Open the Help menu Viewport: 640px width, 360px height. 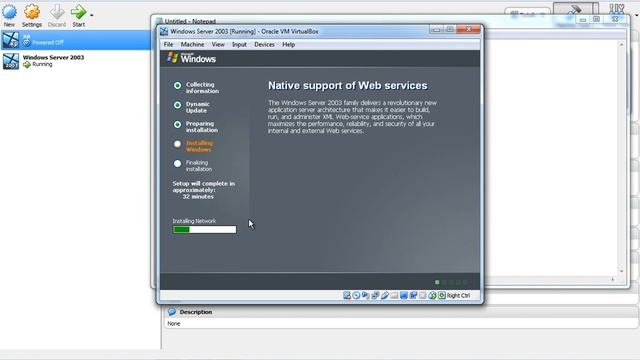click(x=289, y=44)
